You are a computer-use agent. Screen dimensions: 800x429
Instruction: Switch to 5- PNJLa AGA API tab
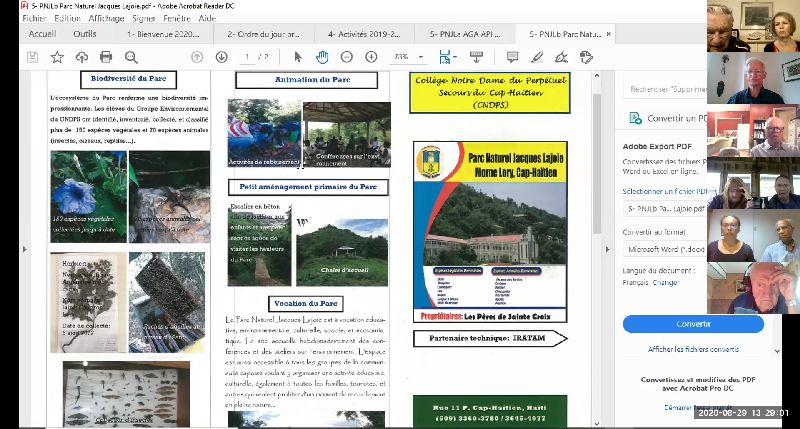pyautogui.click(x=465, y=34)
